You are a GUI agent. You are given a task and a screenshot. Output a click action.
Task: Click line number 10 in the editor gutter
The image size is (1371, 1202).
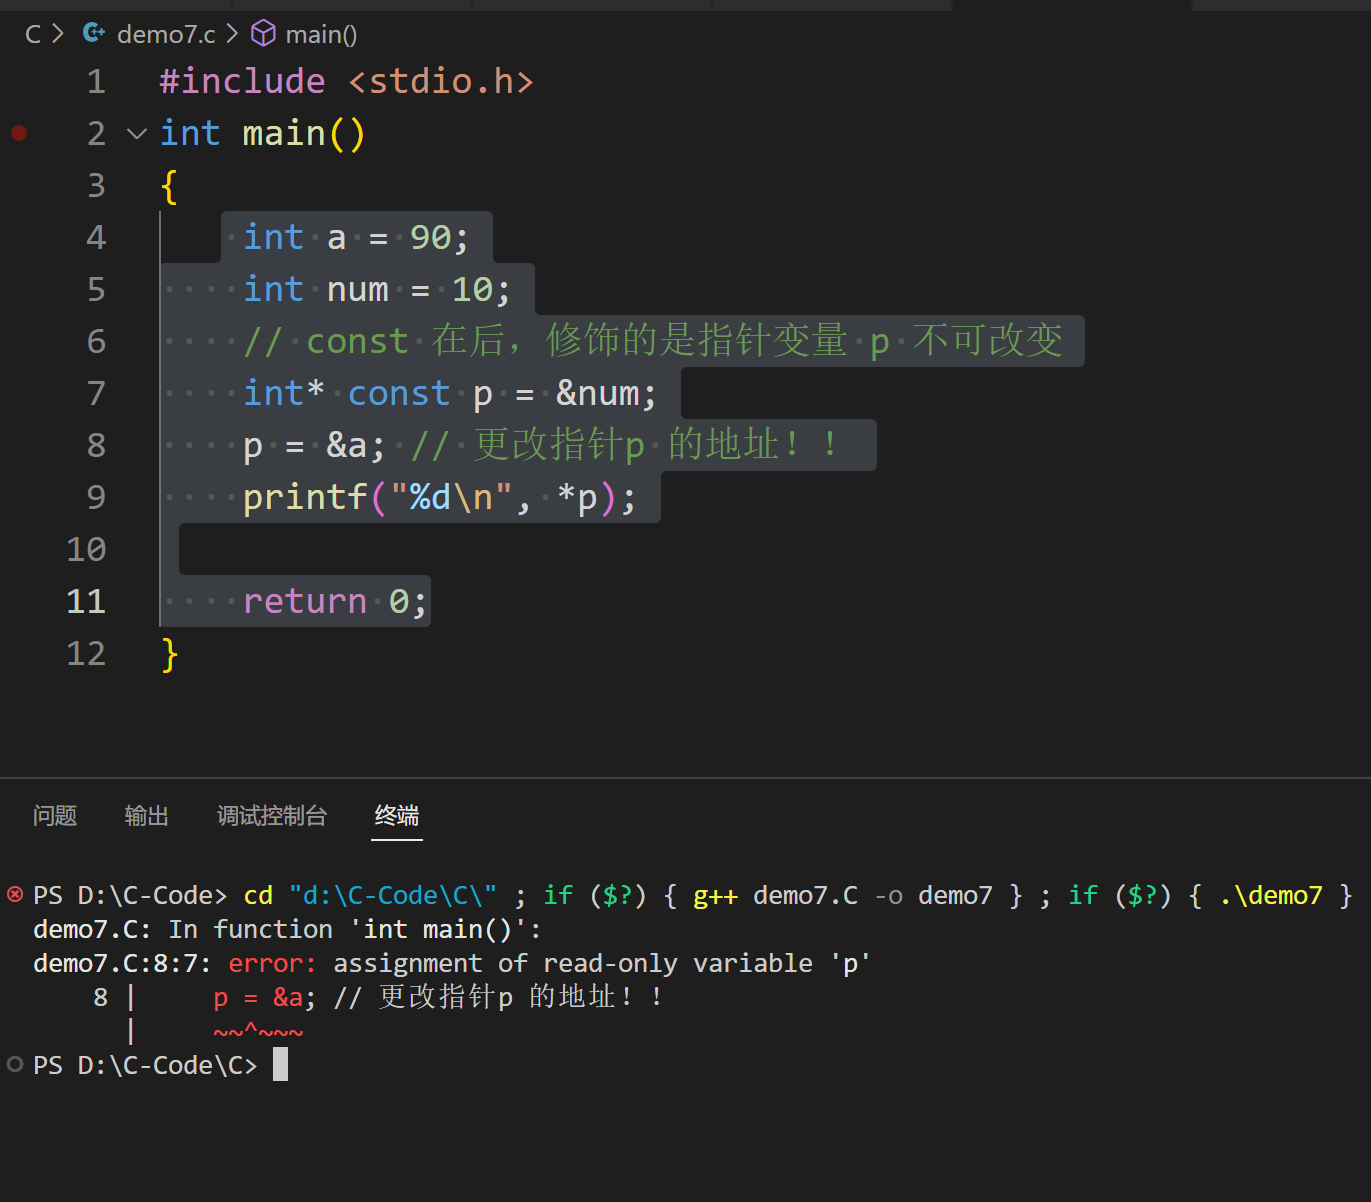click(86, 549)
